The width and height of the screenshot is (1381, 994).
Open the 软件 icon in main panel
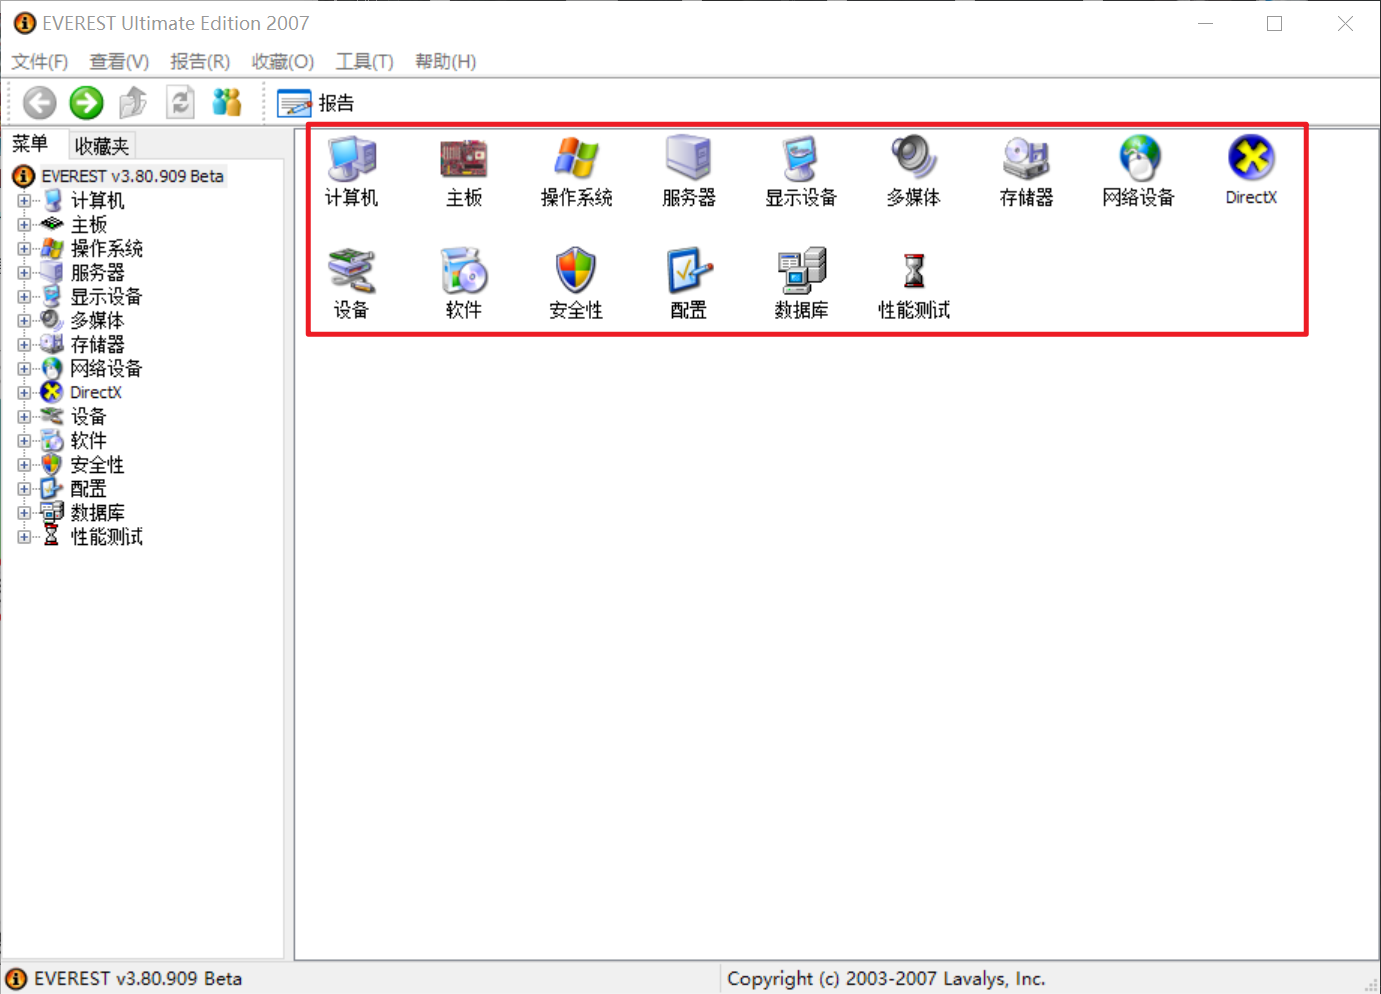[x=464, y=271]
